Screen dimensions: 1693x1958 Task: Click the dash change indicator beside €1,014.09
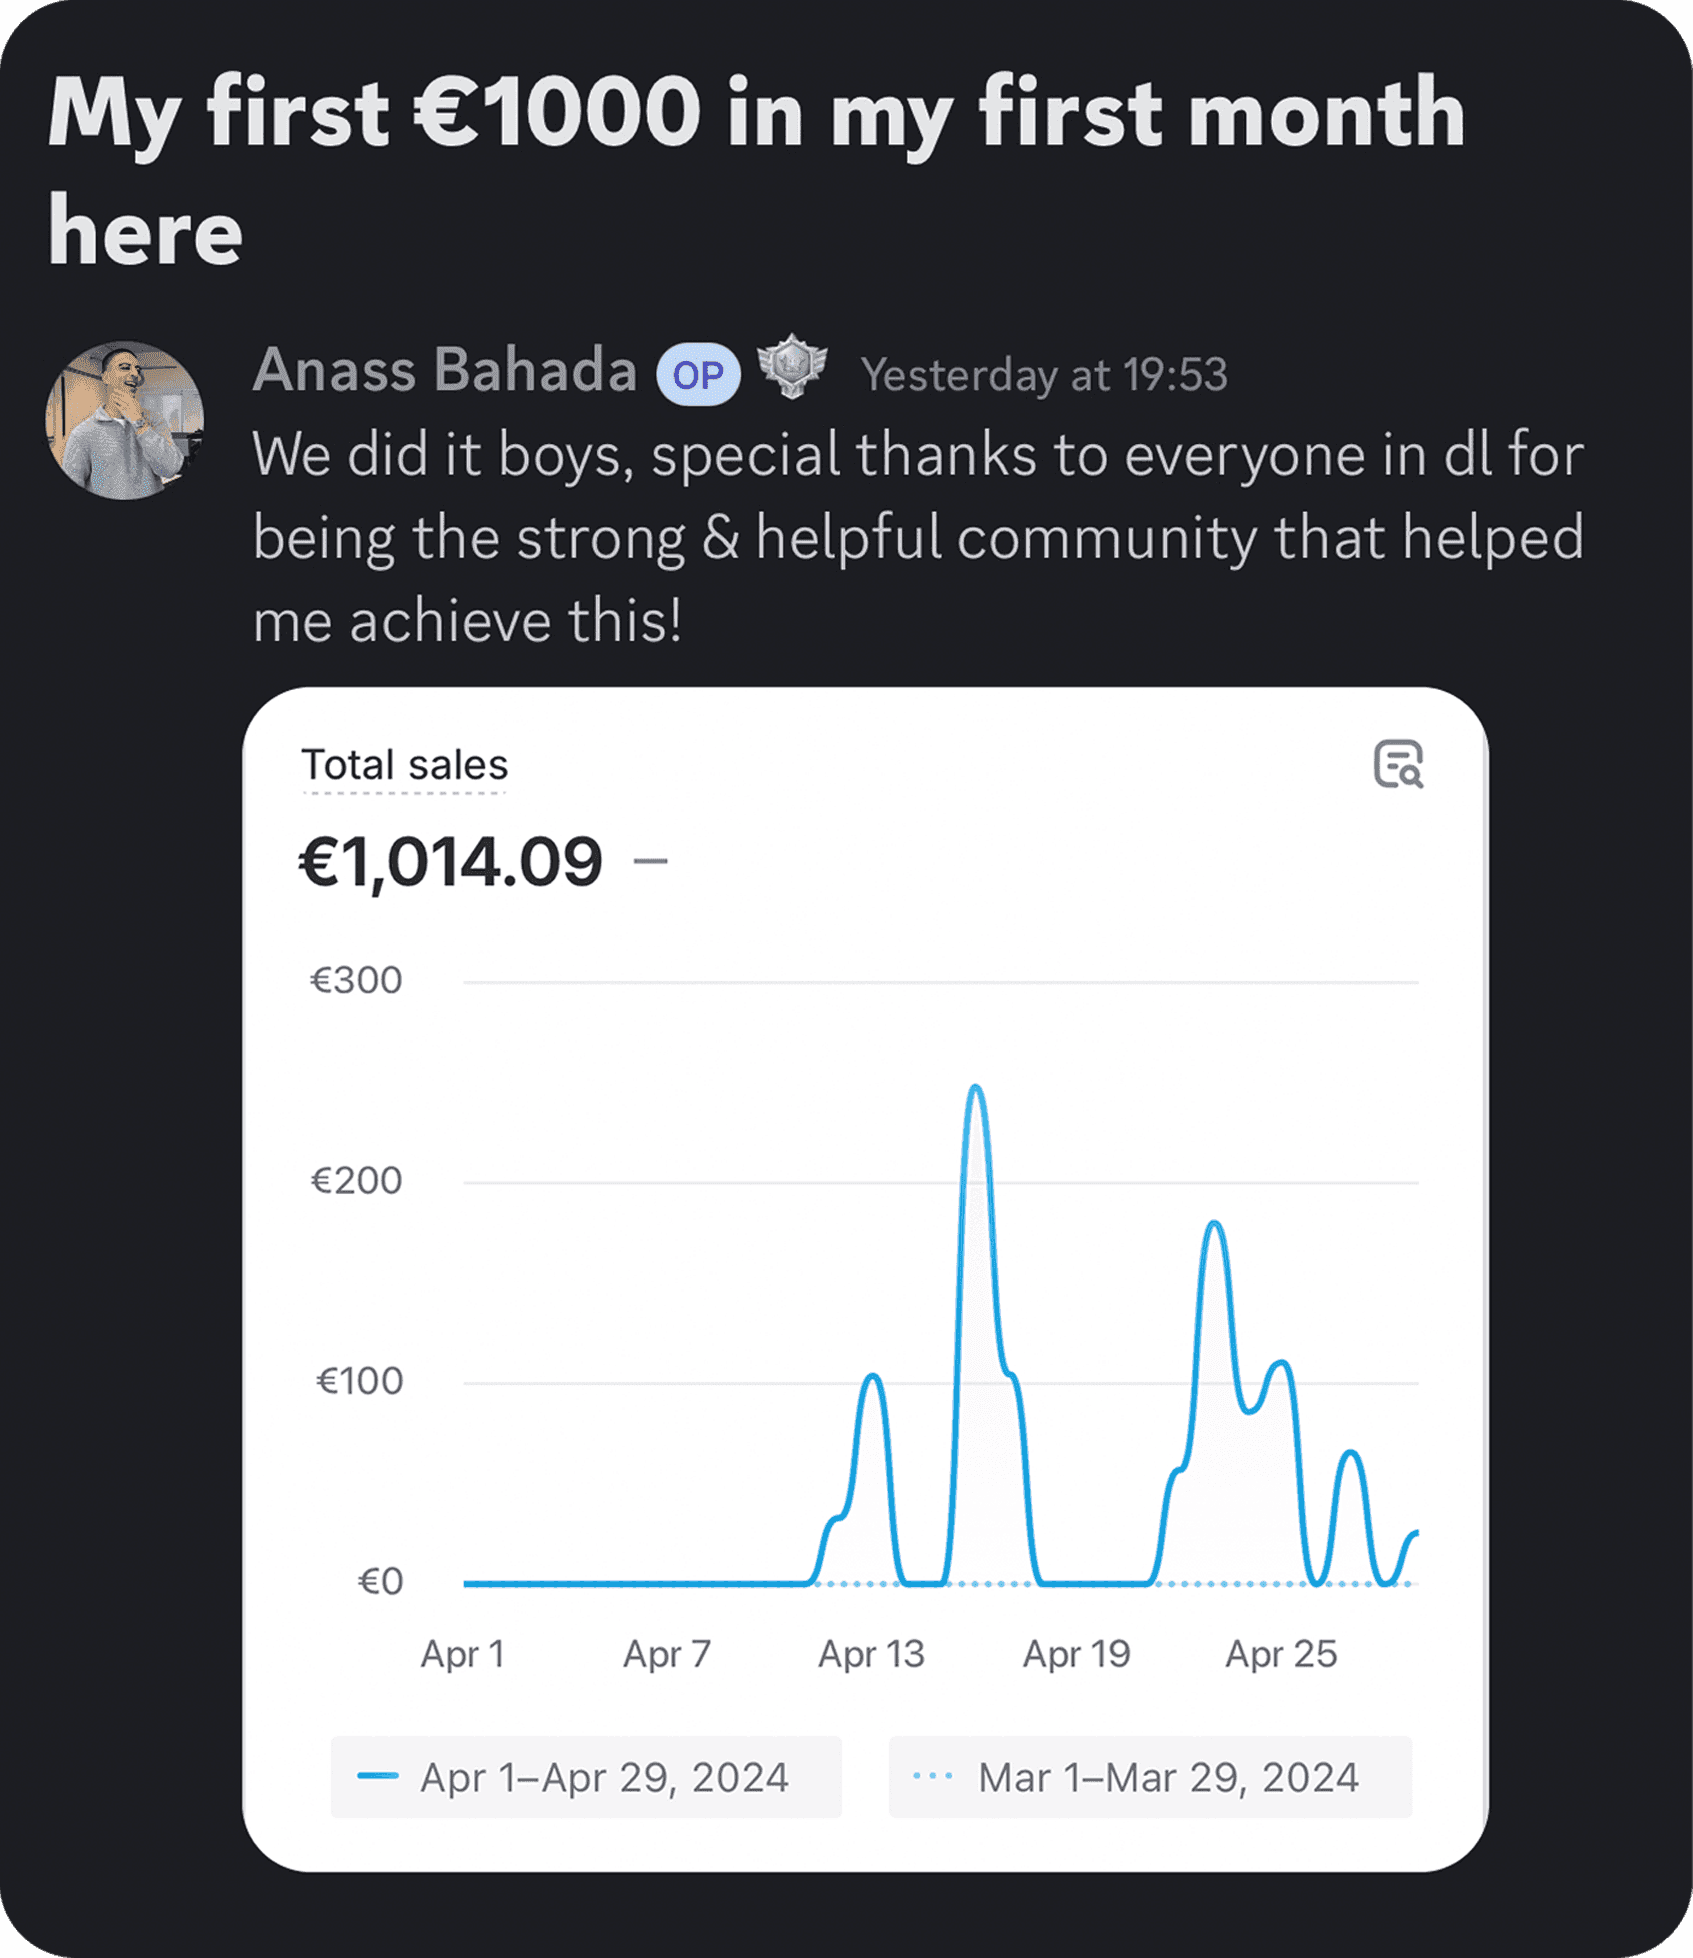click(650, 861)
